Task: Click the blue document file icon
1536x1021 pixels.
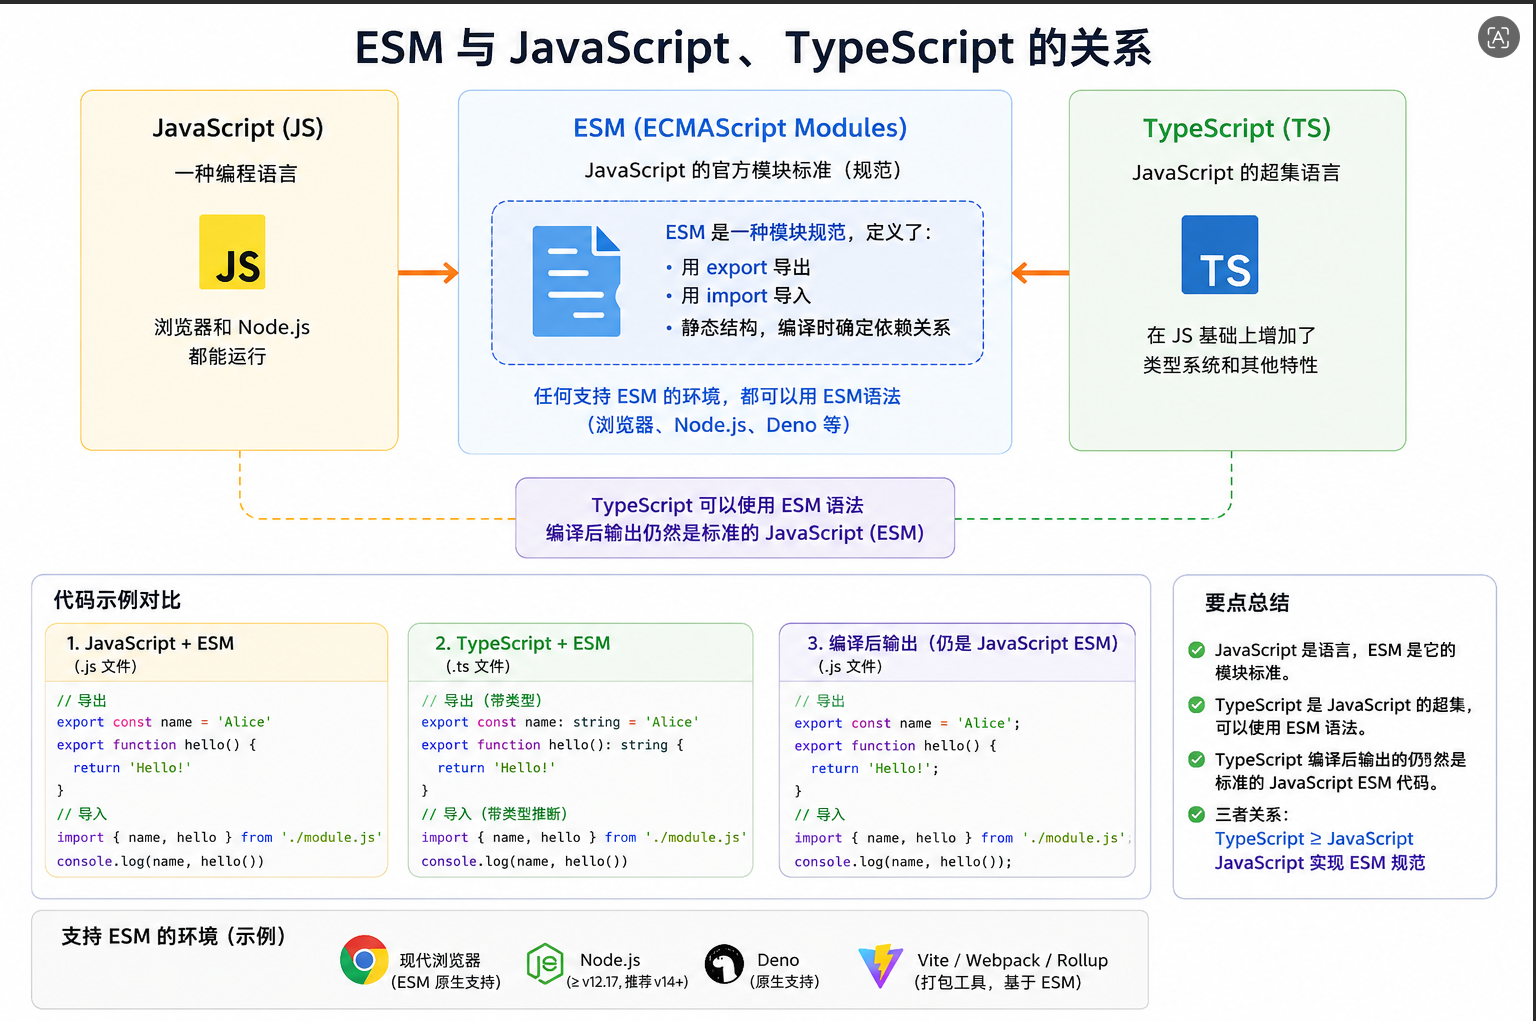Action: pos(577,281)
